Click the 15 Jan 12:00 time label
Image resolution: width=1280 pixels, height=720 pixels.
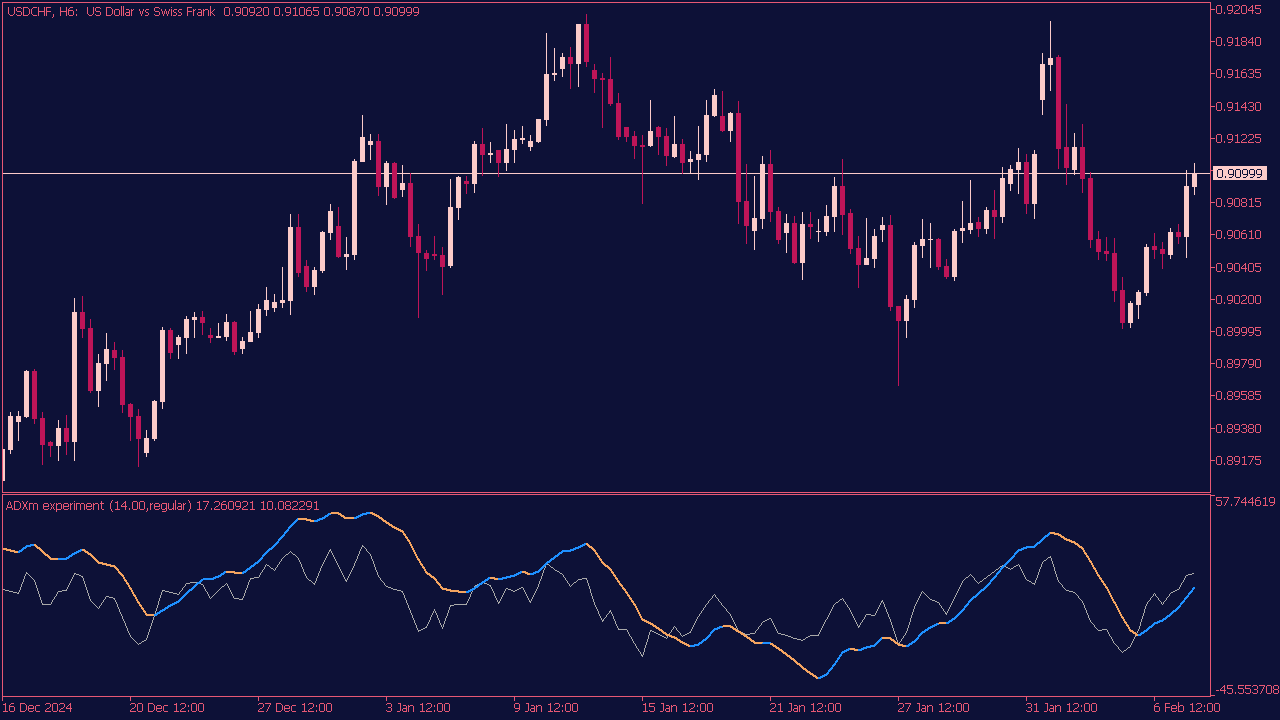[x=677, y=707]
